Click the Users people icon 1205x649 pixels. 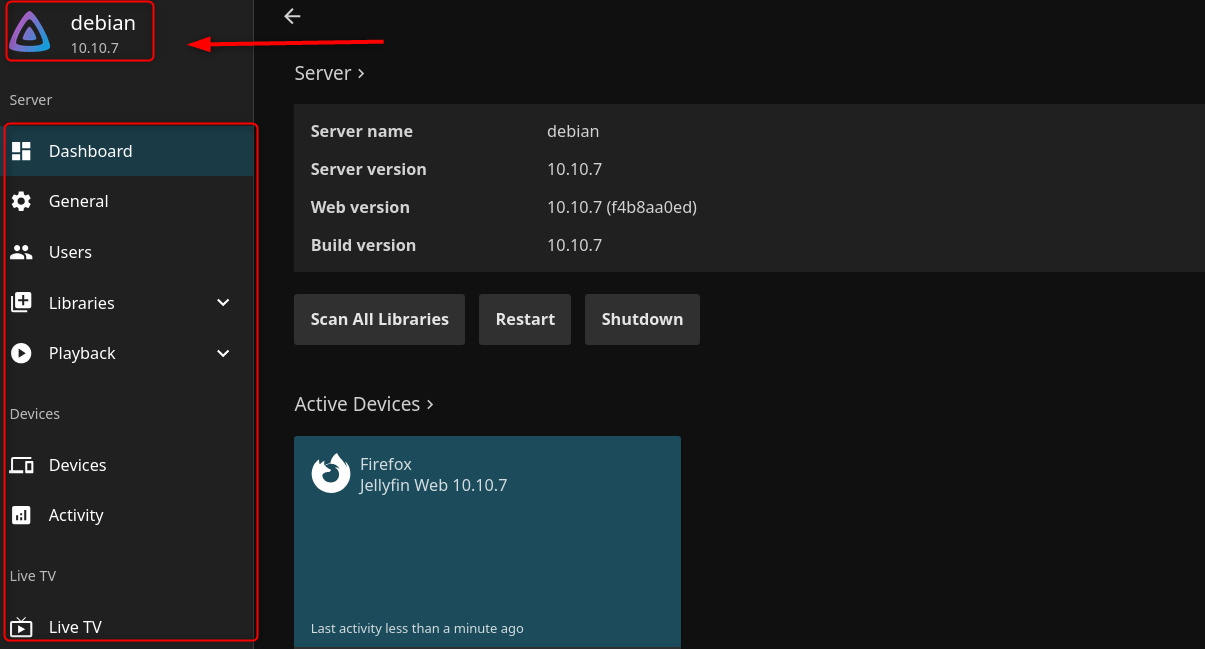pyautogui.click(x=21, y=252)
